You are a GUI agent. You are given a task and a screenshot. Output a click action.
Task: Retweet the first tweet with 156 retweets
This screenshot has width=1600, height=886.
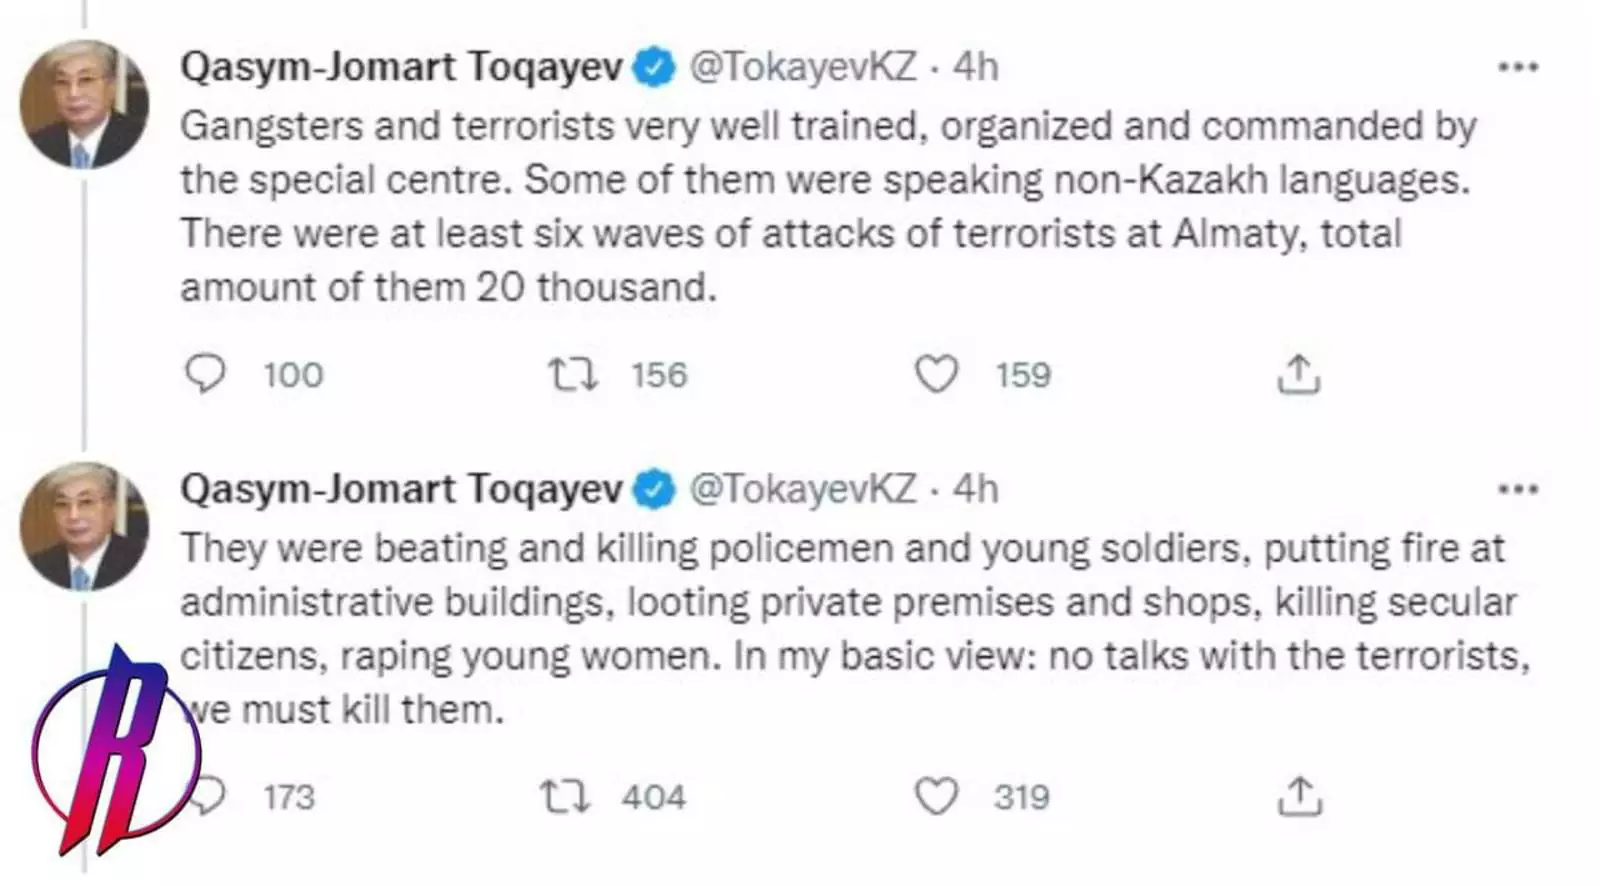coord(573,375)
